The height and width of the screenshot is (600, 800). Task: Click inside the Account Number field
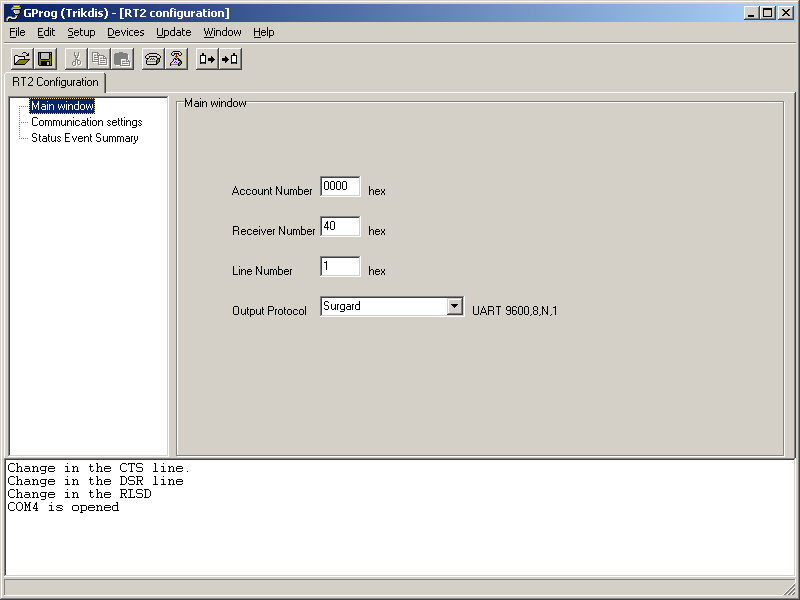[x=339, y=186]
